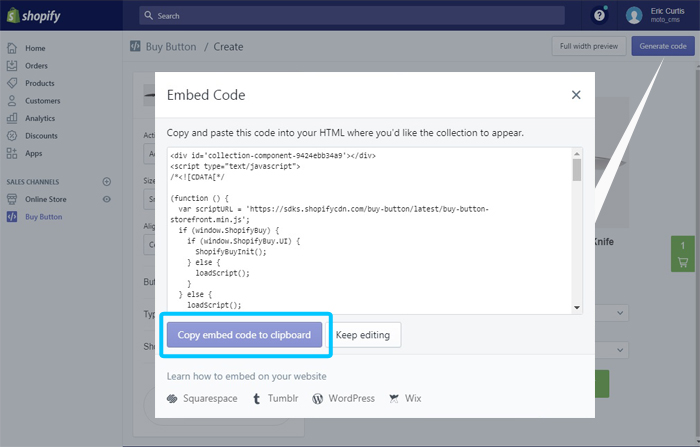The height and width of the screenshot is (447, 700).
Task: Open the Squarespace embed guide link
Action: click(210, 399)
